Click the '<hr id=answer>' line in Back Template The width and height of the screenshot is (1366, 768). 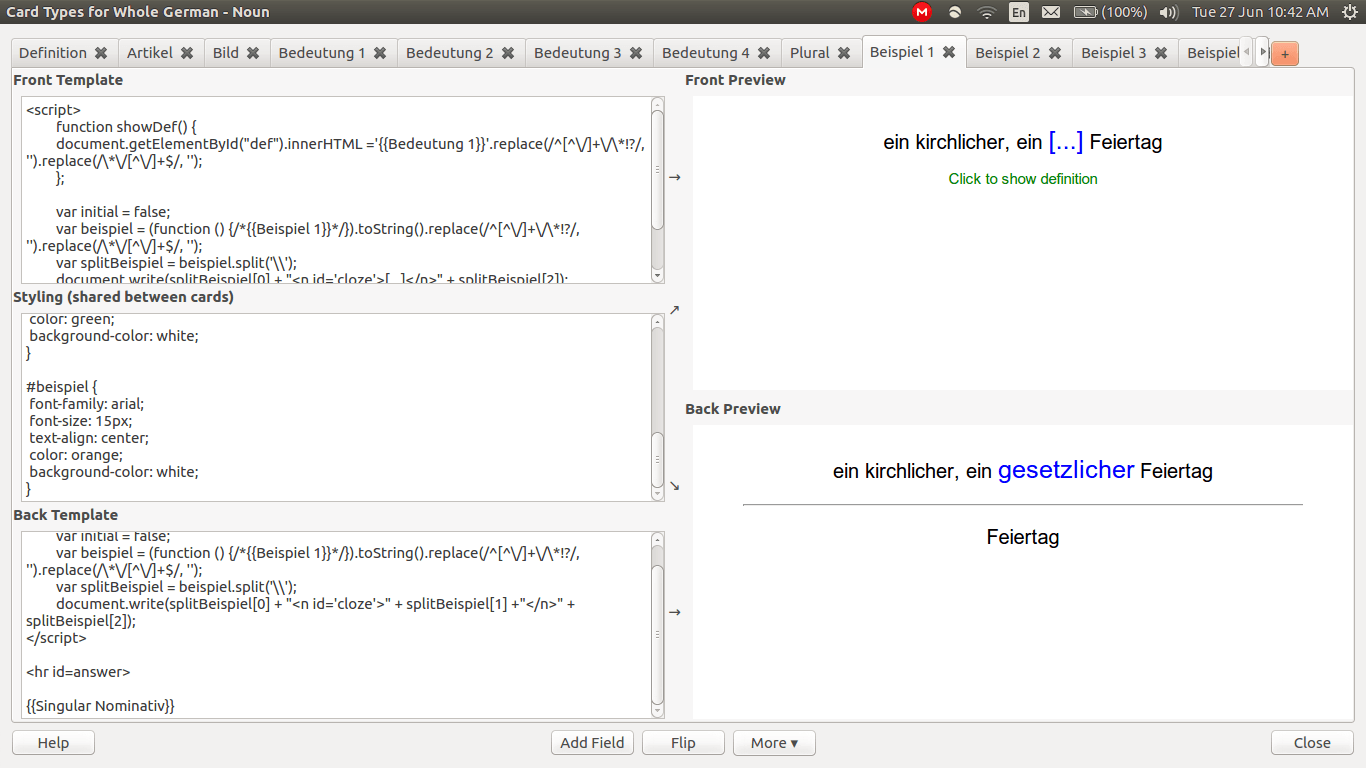point(78,672)
